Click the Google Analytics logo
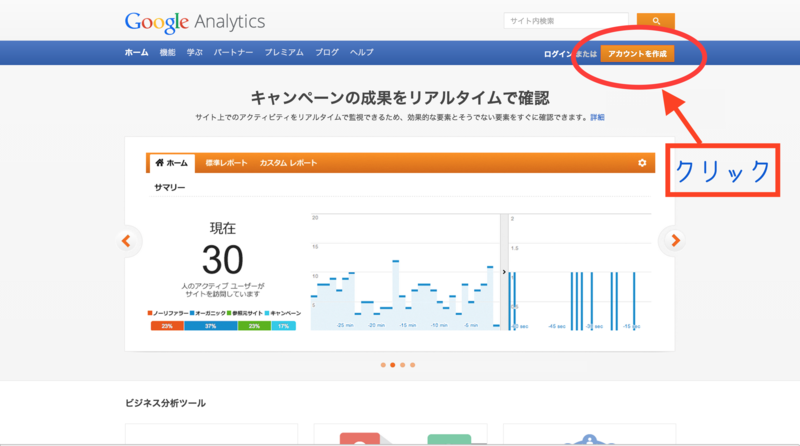 195,22
